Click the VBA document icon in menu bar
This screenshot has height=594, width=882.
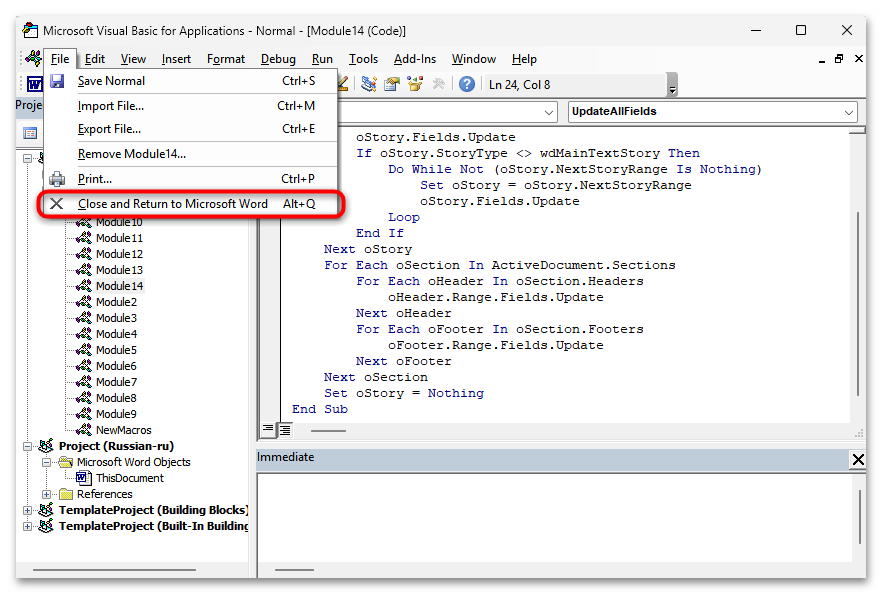coord(33,58)
